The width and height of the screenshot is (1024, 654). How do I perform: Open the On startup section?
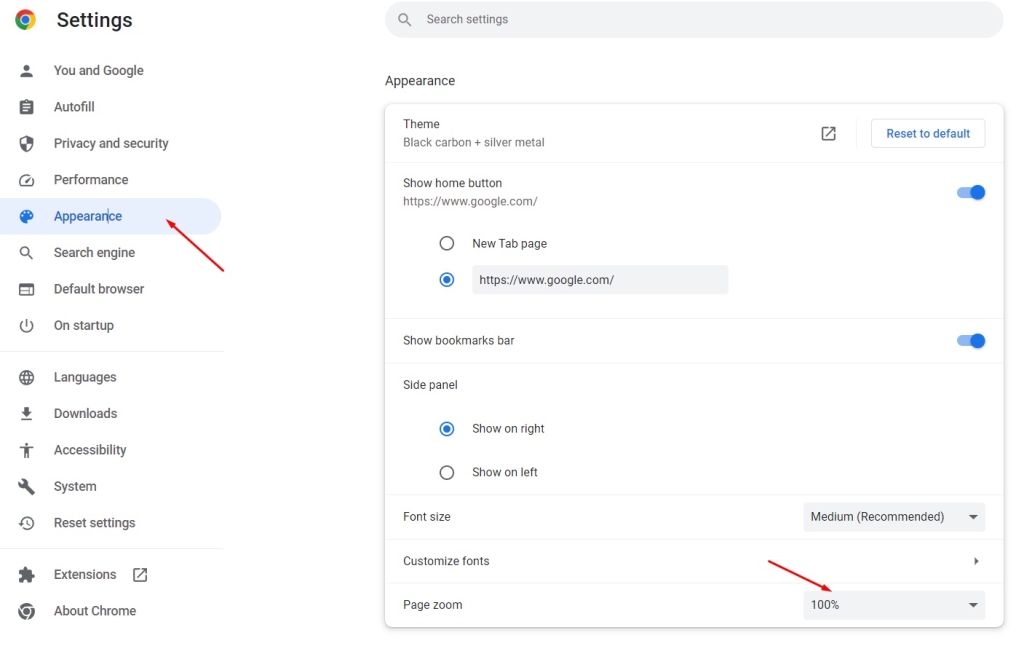(84, 325)
